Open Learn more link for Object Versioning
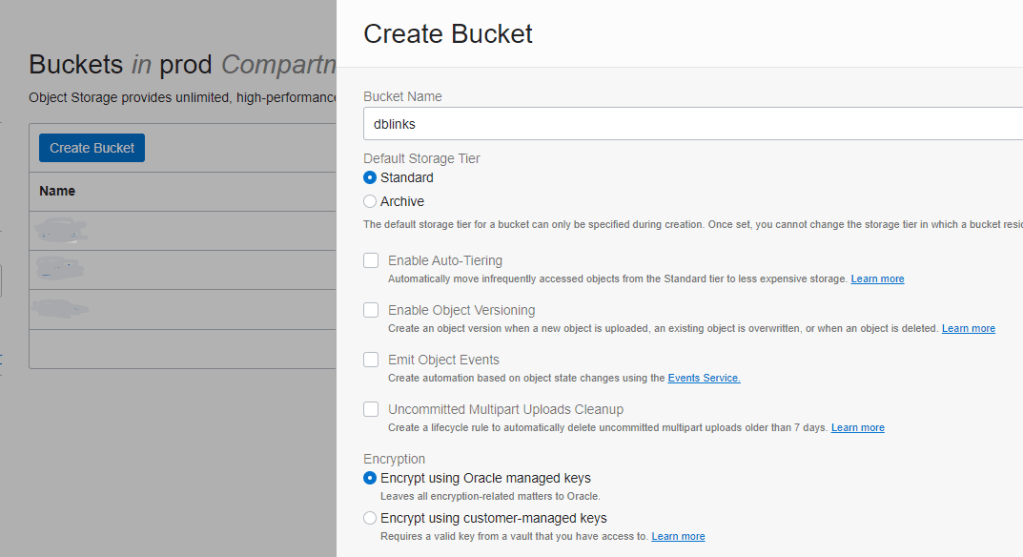This screenshot has height=557, width=1023. pos(968,329)
